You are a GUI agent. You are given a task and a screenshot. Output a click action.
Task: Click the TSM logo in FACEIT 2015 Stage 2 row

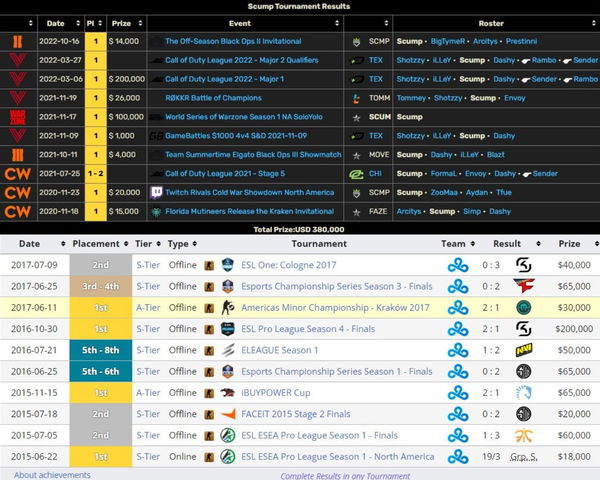coord(523,414)
